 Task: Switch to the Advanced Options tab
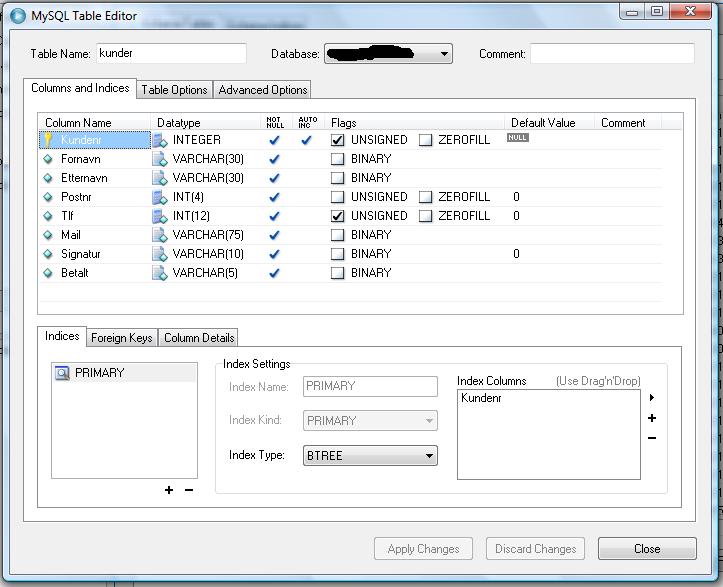click(x=263, y=89)
